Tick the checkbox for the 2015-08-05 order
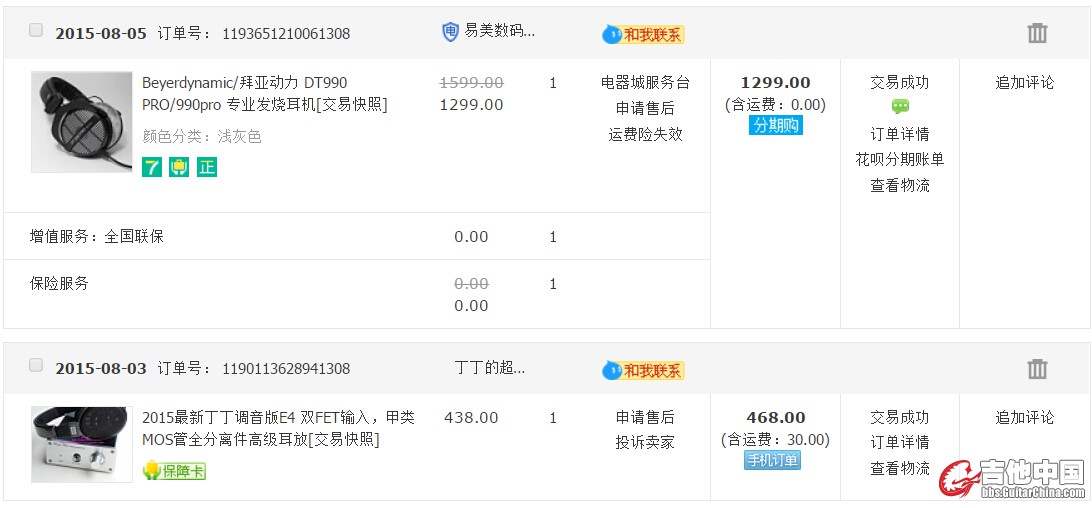 click(x=36, y=30)
